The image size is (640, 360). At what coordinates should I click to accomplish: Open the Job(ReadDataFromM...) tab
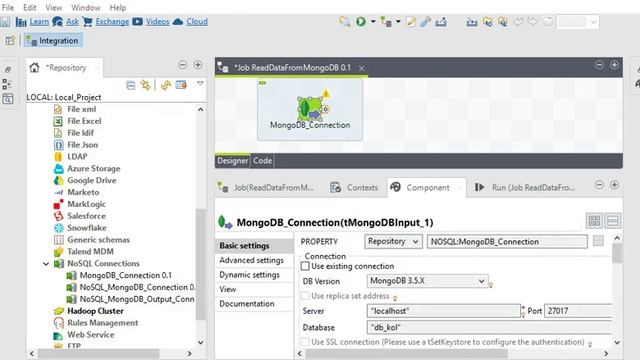point(266,187)
